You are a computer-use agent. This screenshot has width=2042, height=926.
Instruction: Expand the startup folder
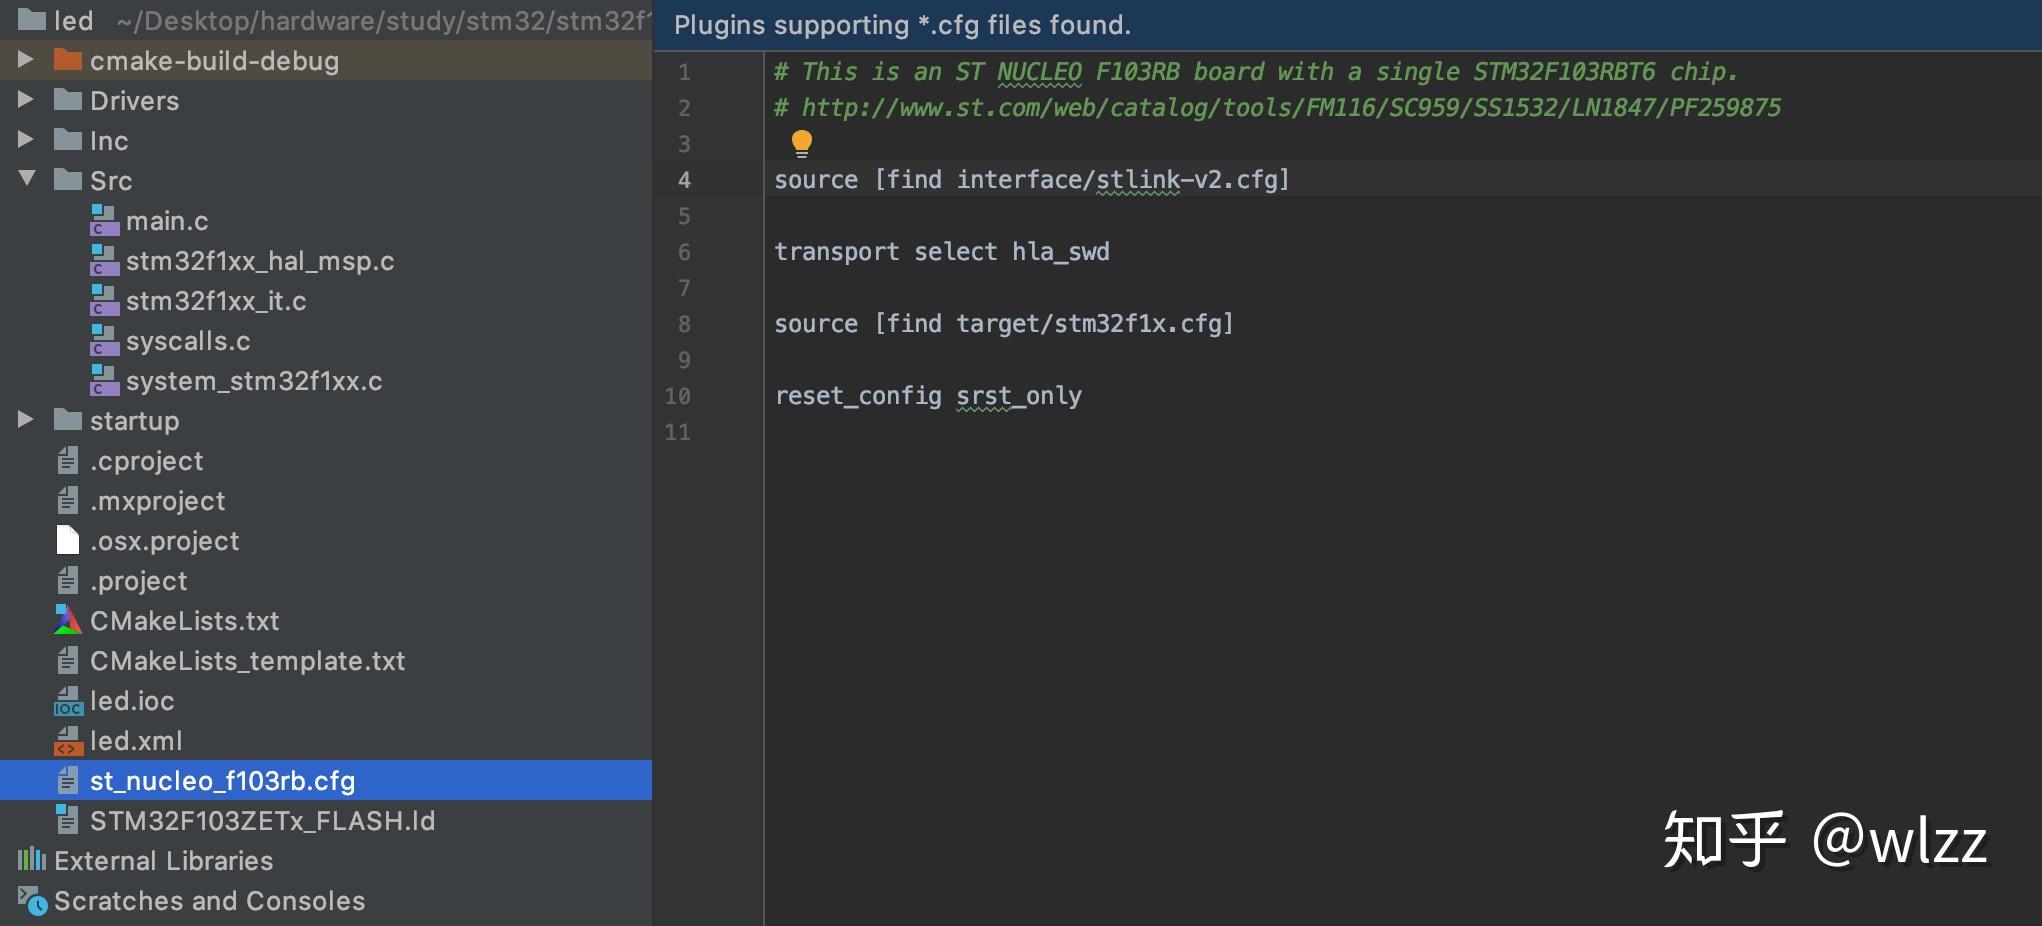(26, 420)
